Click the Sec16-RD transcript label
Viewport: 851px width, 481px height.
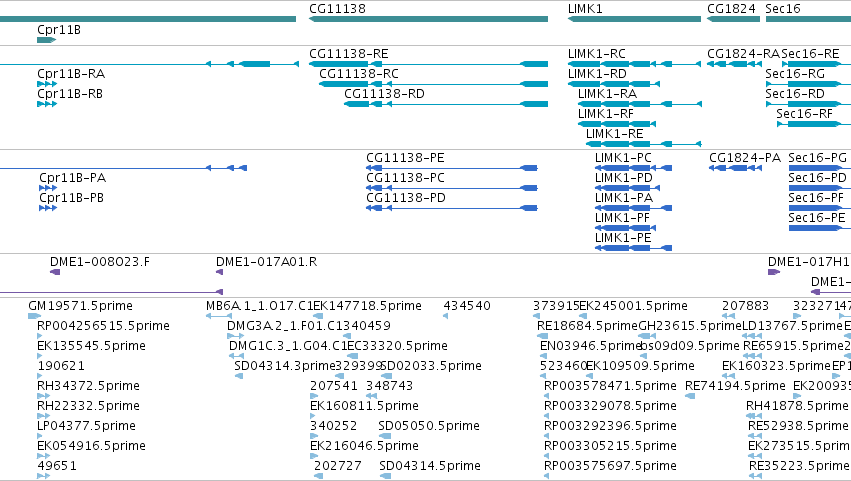[x=795, y=94]
